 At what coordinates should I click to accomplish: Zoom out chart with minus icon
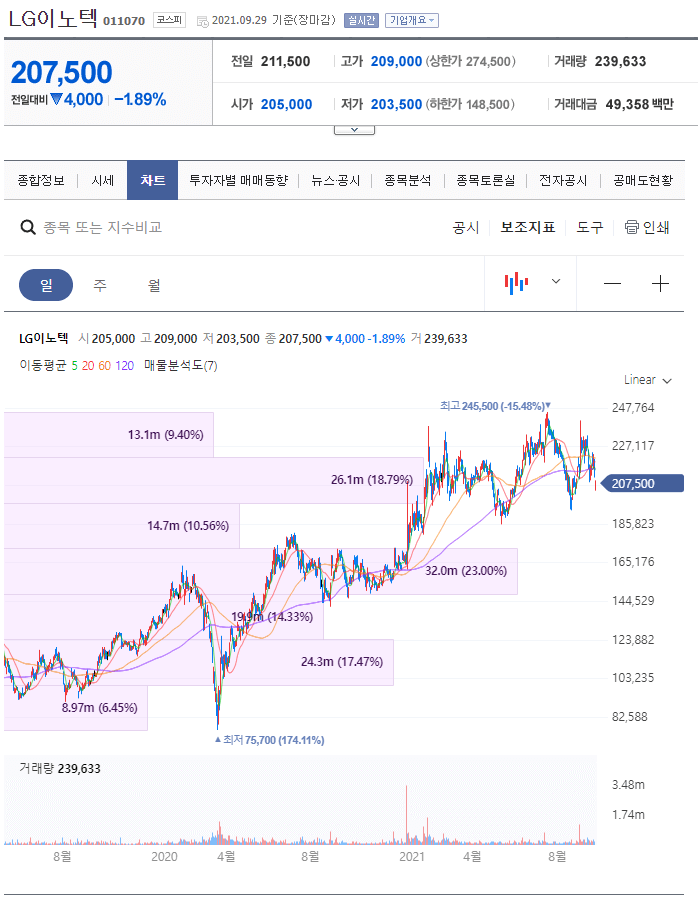point(612,283)
